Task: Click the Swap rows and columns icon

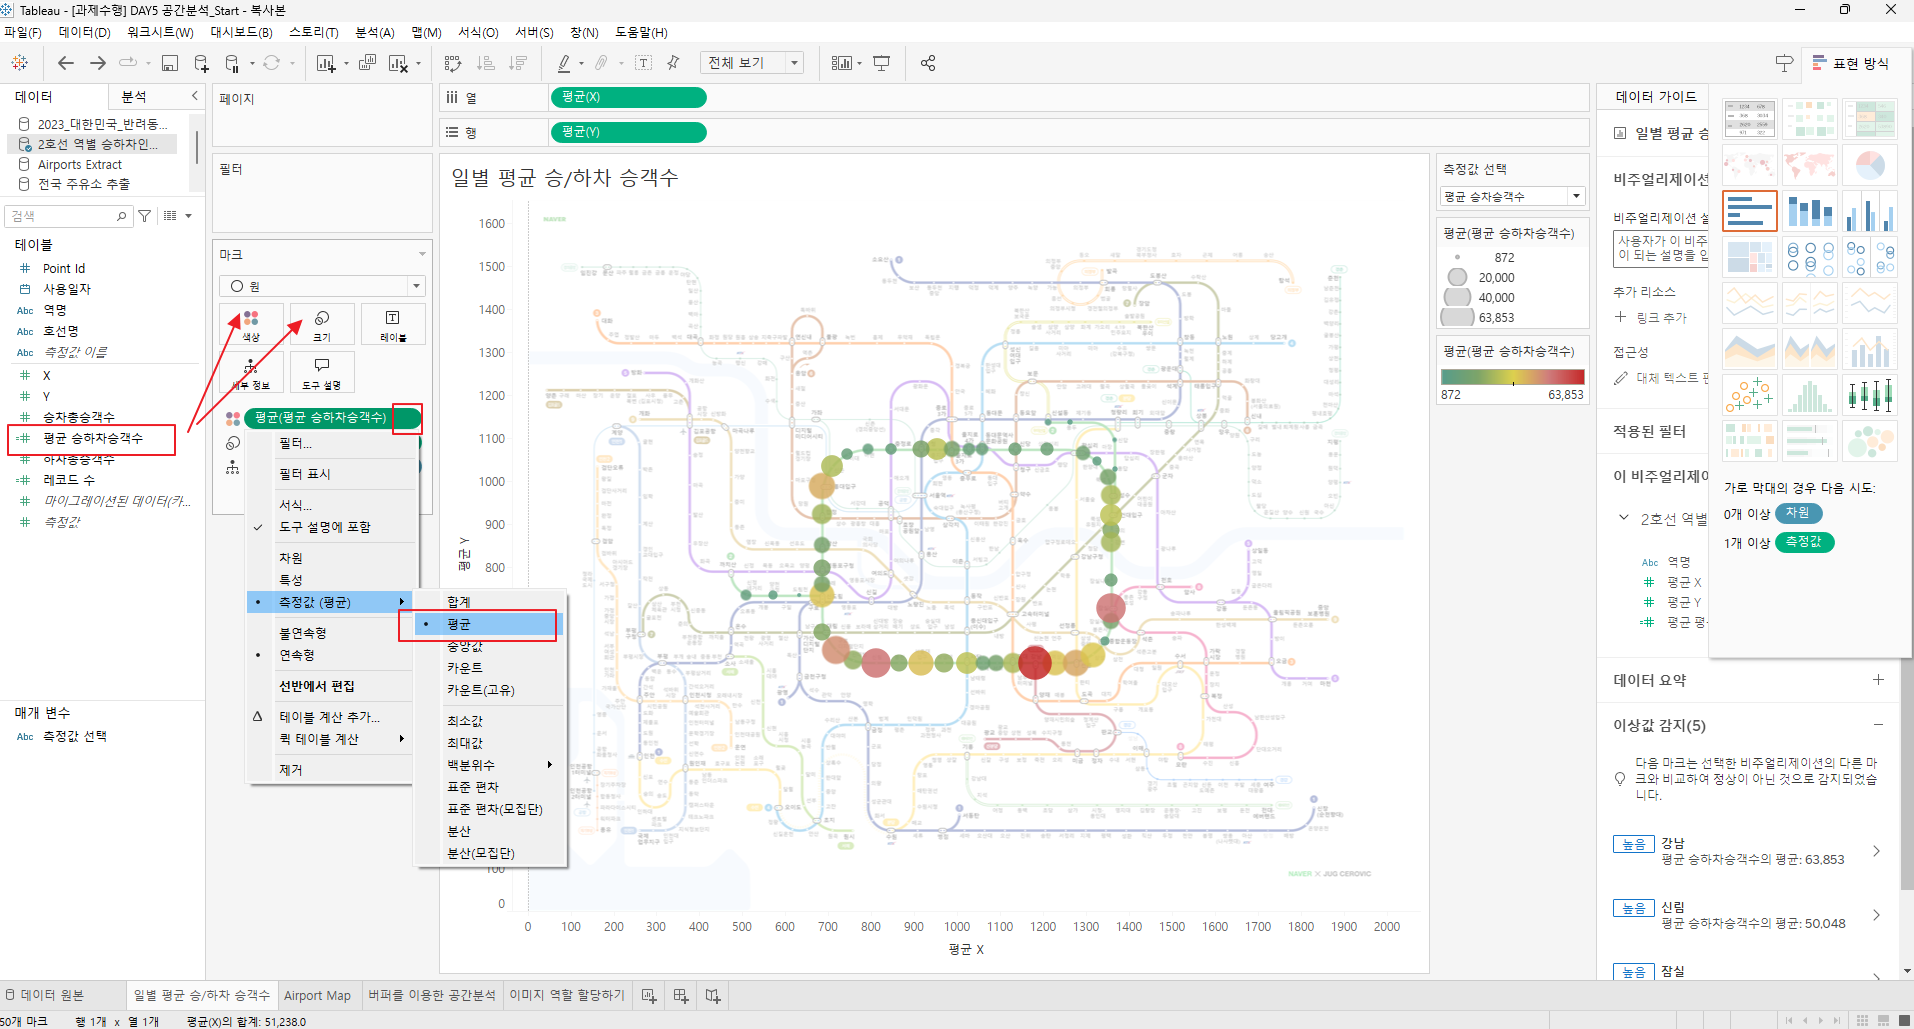Action: click(x=453, y=63)
